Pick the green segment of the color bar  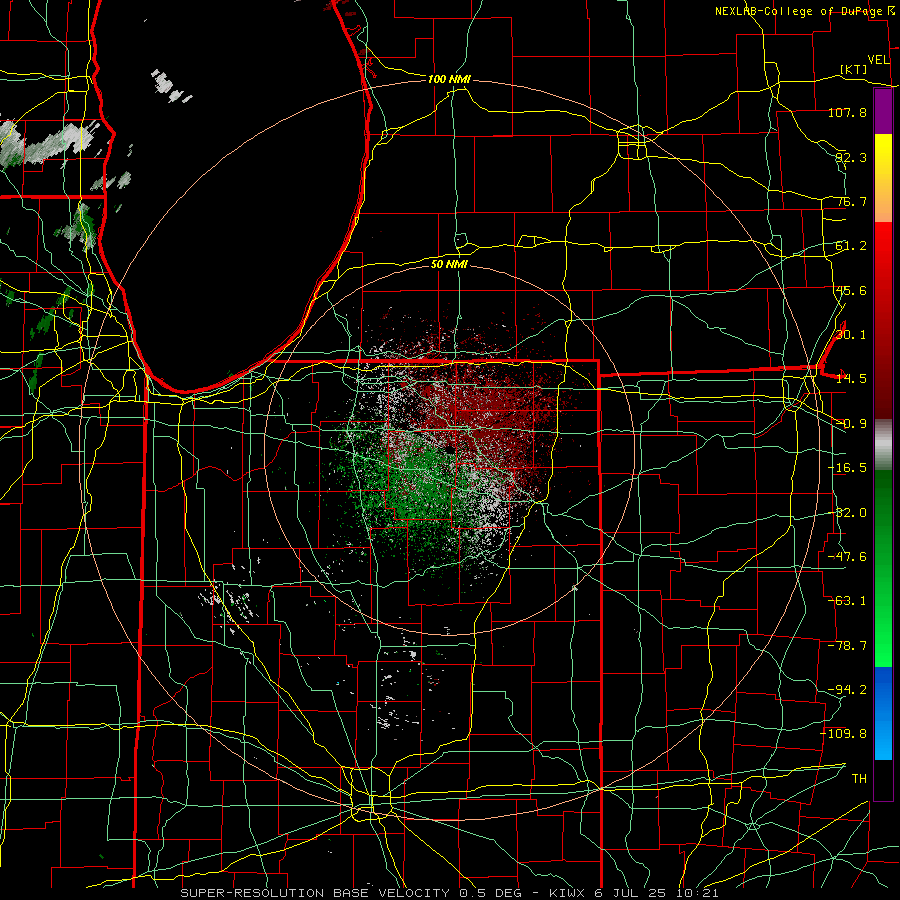pos(883,568)
